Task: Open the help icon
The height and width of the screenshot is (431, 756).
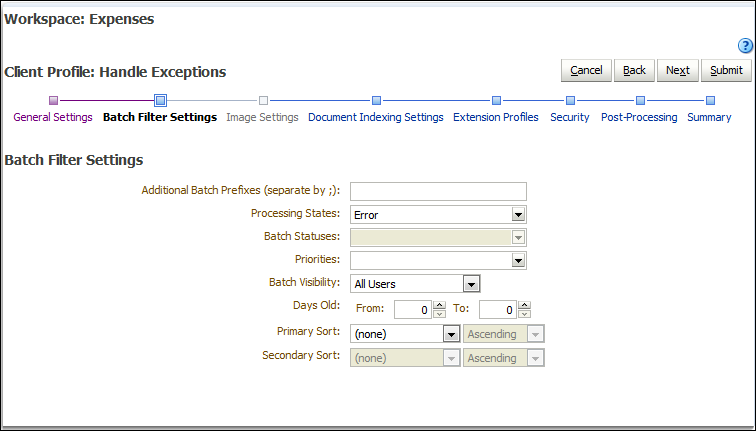Action: pyautogui.click(x=745, y=46)
